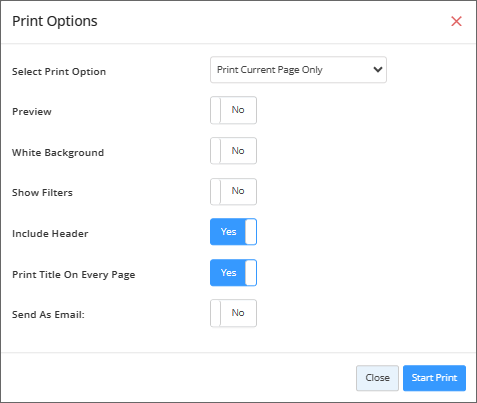Click the Preview label text
Viewport: 477px width, 403px height.
[x=32, y=112]
